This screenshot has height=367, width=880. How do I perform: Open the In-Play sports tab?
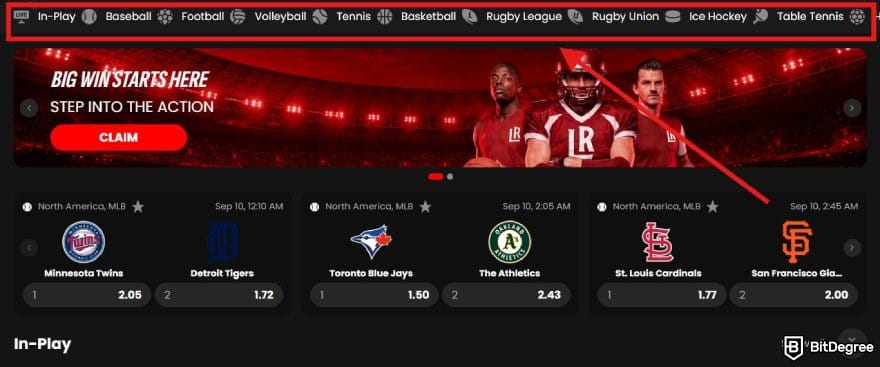pos(57,17)
